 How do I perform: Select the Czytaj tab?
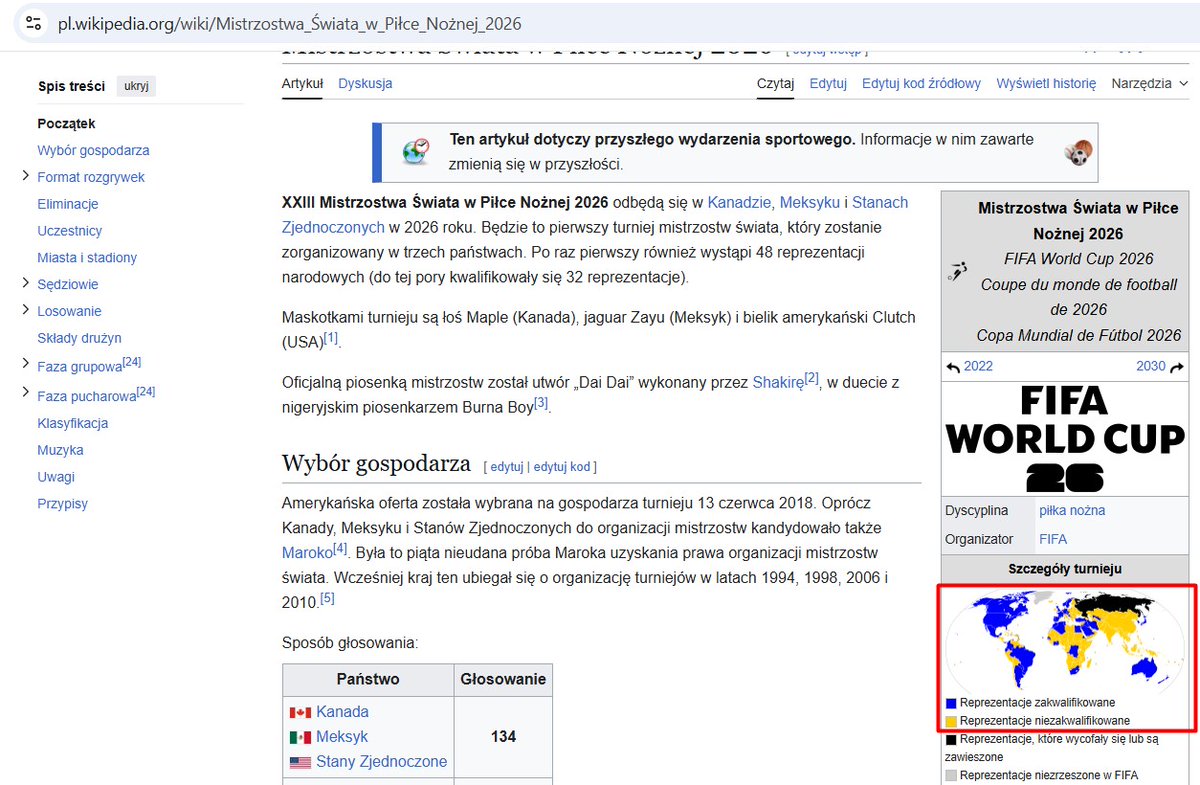[x=775, y=84]
